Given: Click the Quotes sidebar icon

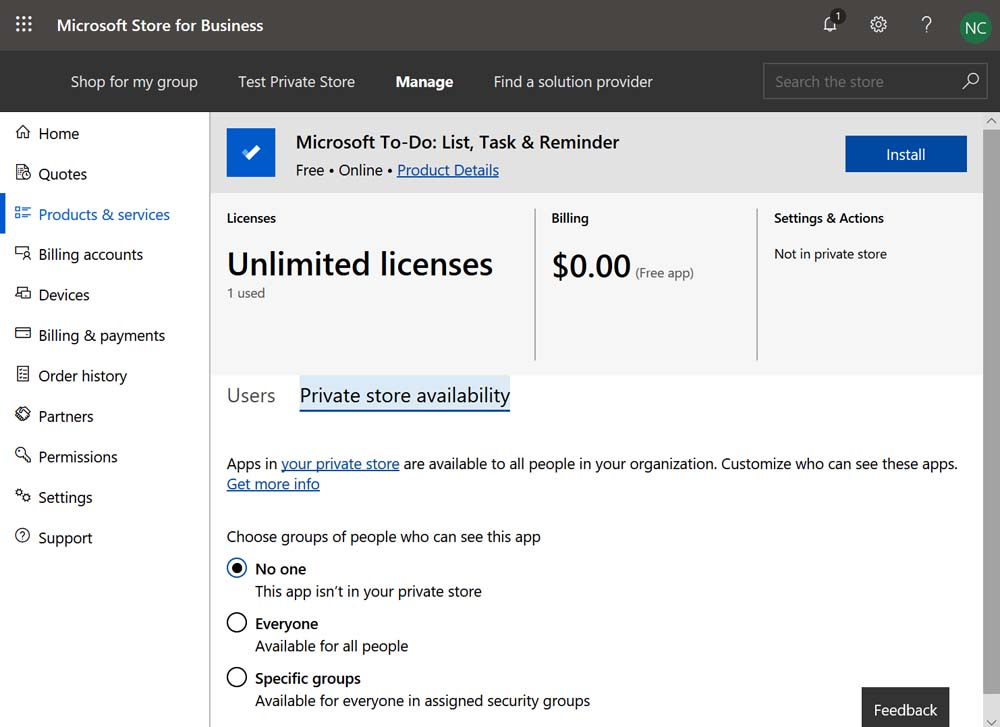Looking at the screenshot, I should click(x=23, y=173).
